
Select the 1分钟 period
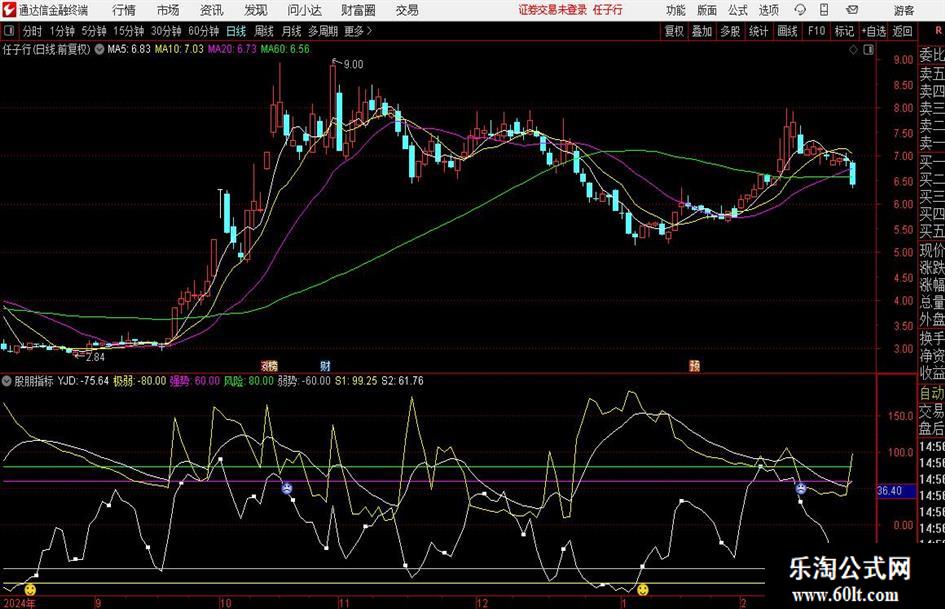tap(62, 31)
